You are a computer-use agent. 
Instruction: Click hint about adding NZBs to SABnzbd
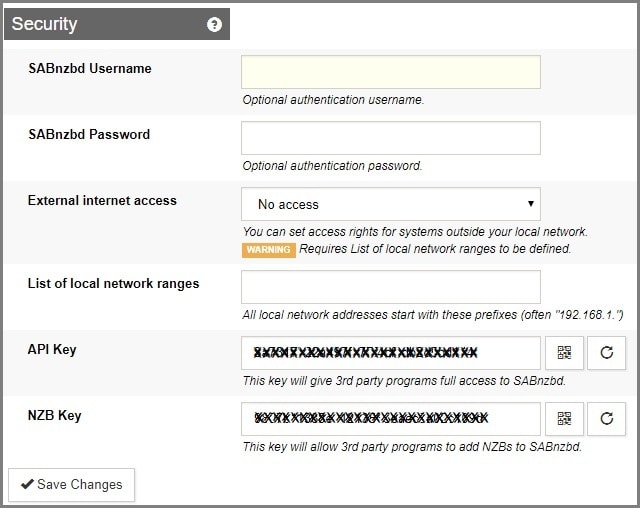[412, 447]
